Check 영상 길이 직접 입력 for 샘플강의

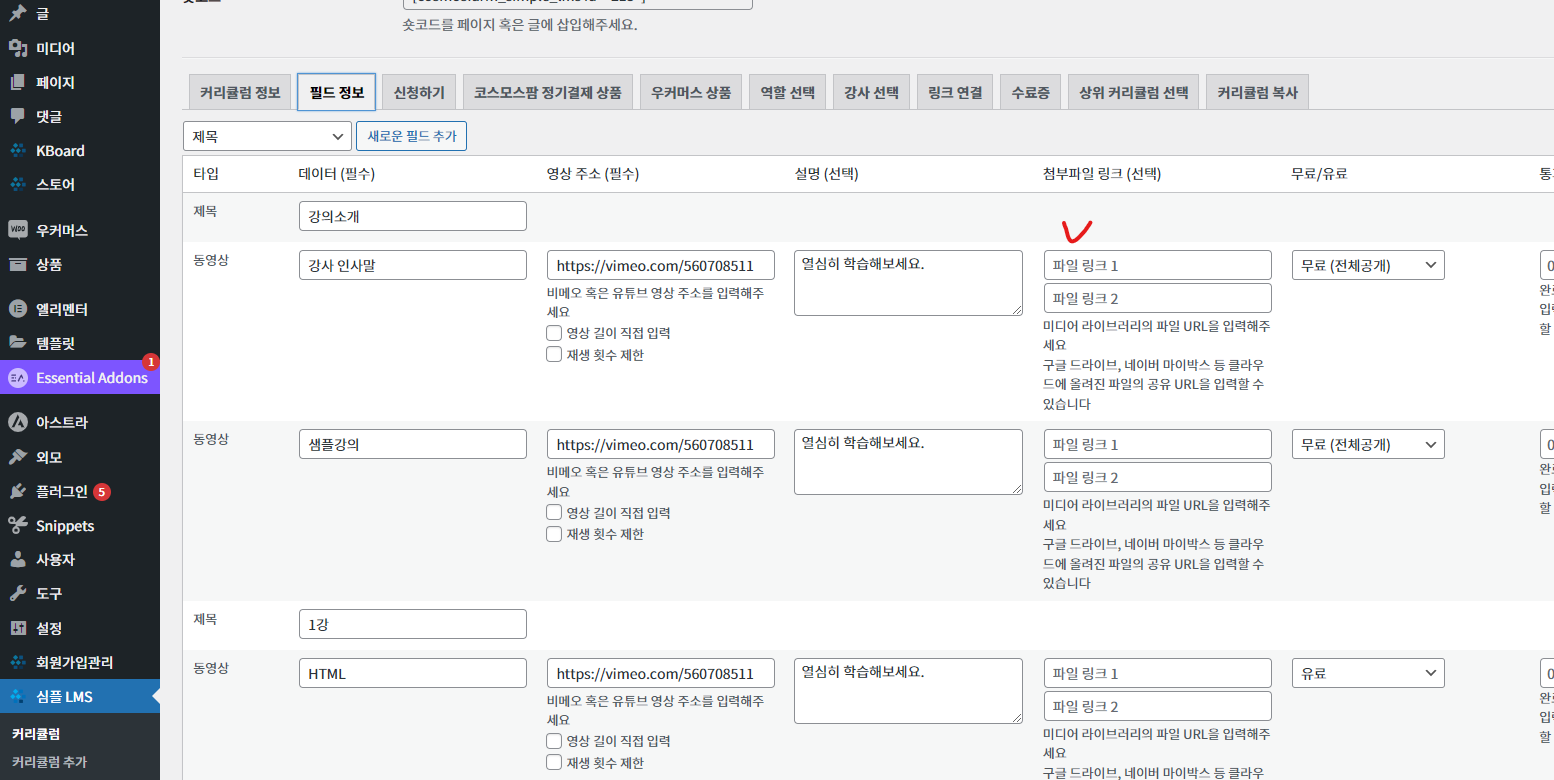(x=554, y=512)
